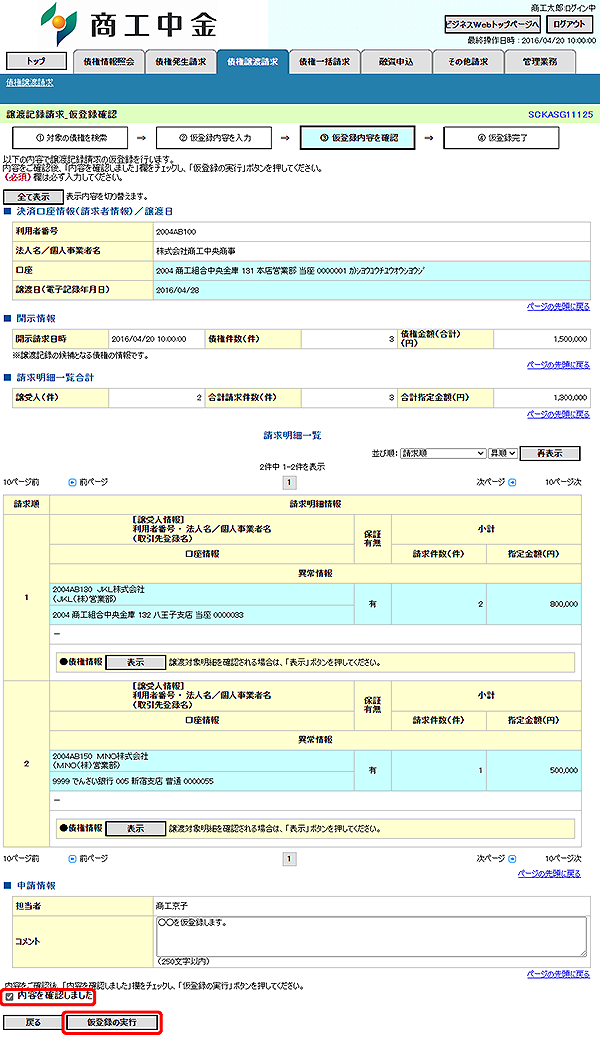Click the 再表示 button
This screenshot has height=1038, width=600.
[550, 453]
